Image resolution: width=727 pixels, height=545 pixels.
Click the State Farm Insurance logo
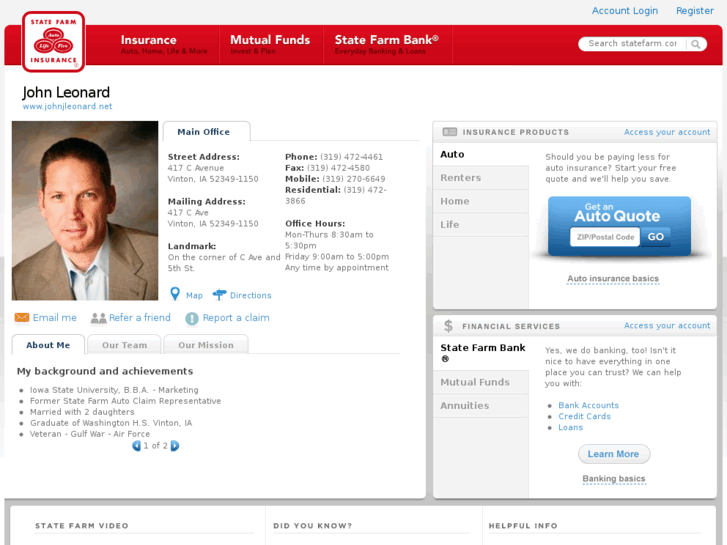(x=53, y=42)
